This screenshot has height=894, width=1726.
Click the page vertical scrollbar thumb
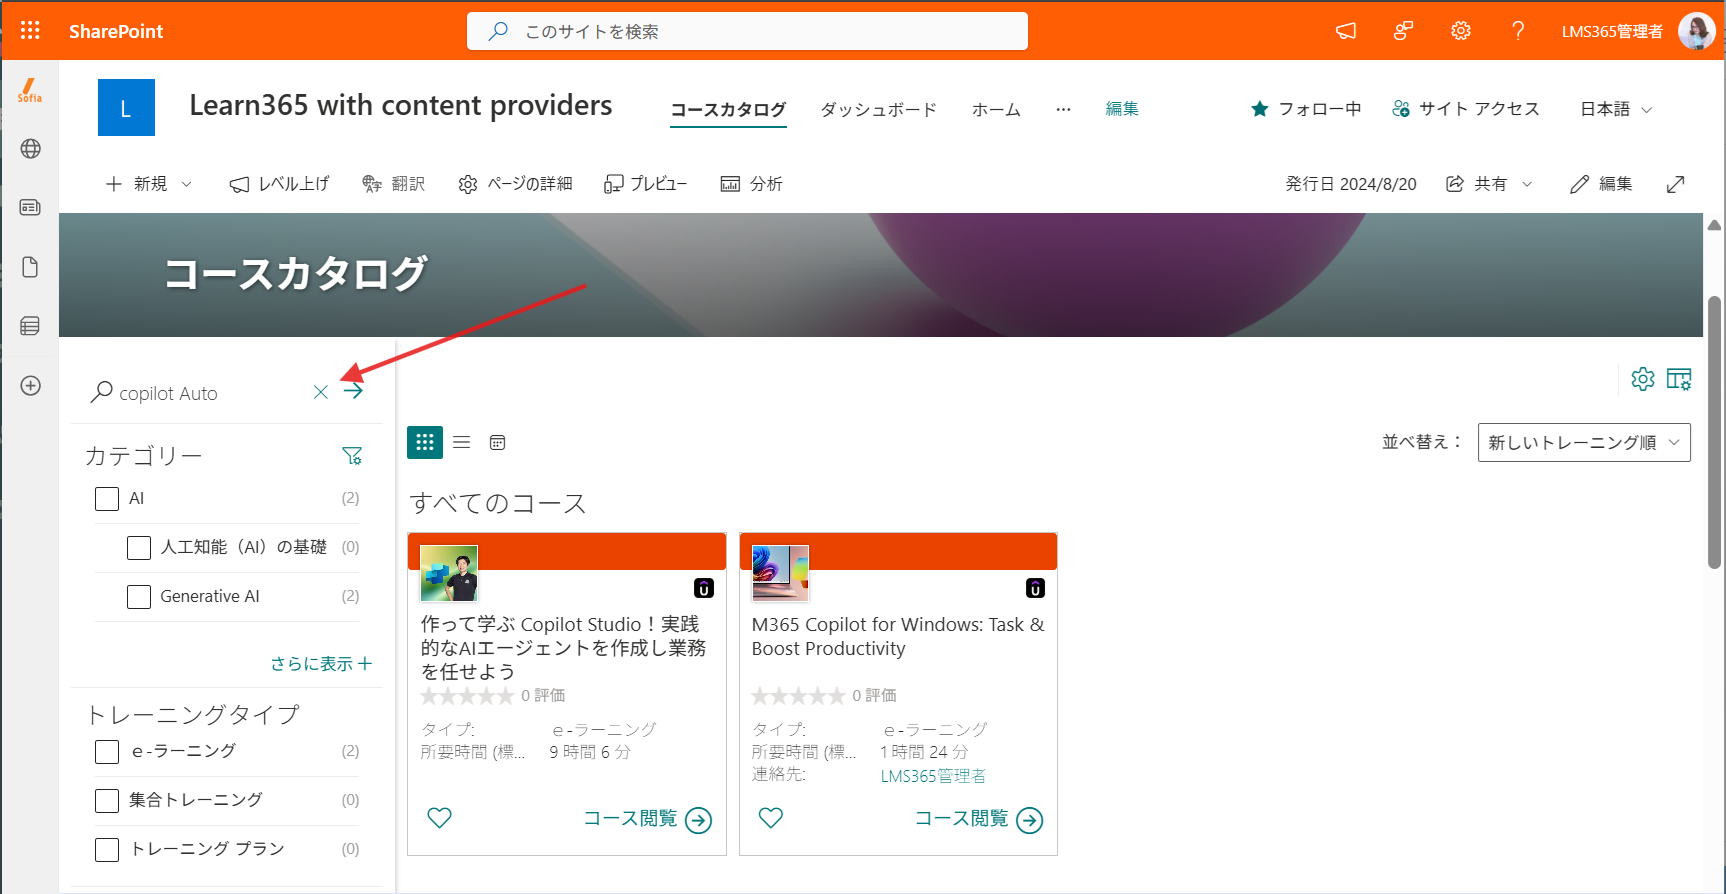(x=1714, y=432)
